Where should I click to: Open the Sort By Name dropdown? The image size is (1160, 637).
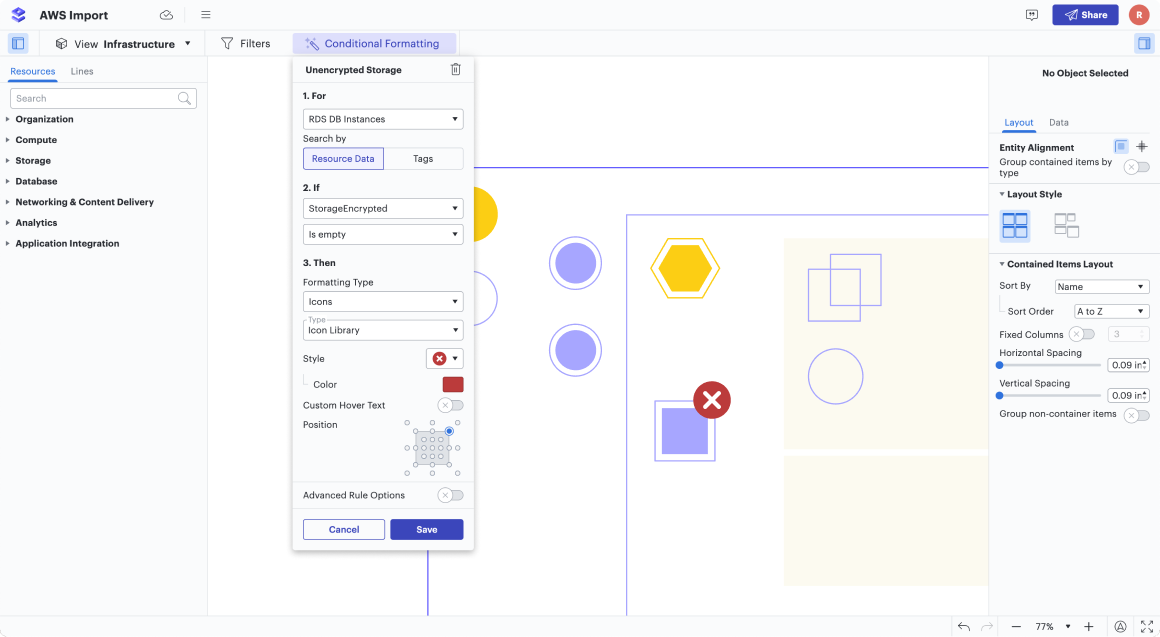(x=1102, y=287)
